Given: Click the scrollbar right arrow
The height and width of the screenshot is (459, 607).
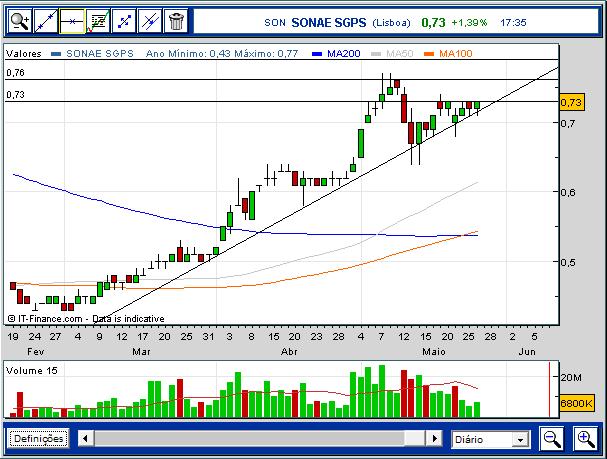Looking at the screenshot, I should pyautogui.click(x=434, y=439).
